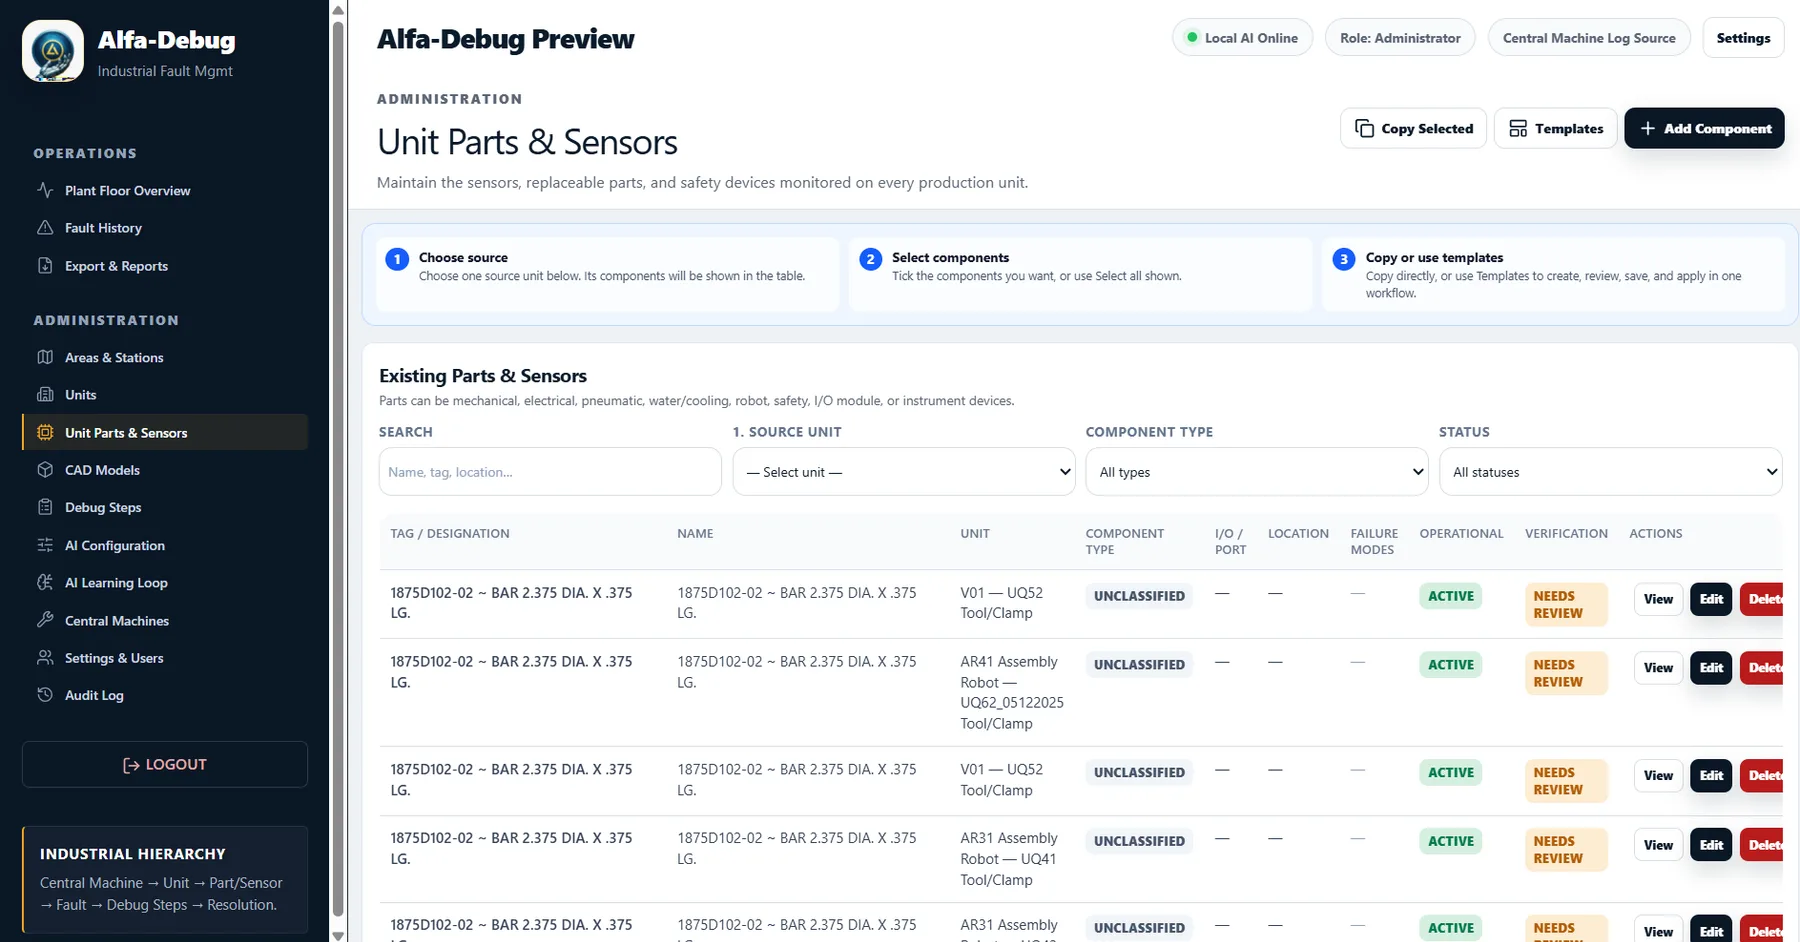Screen dimensions: 1800x942
Task: Click the Role: Administrator badge
Action: tap(1400, 38)
